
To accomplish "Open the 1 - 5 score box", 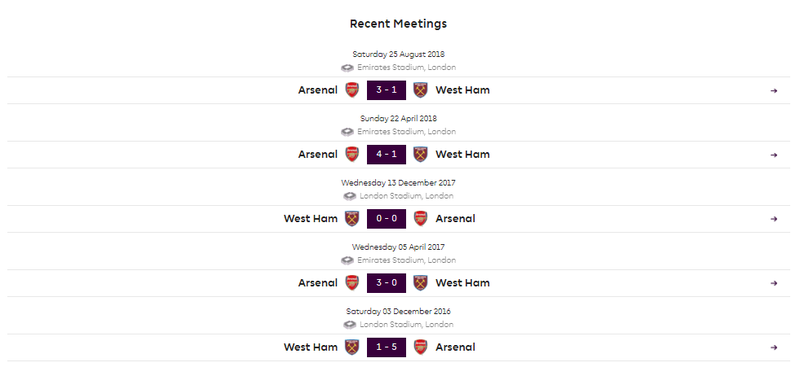I will pos(386,348).
